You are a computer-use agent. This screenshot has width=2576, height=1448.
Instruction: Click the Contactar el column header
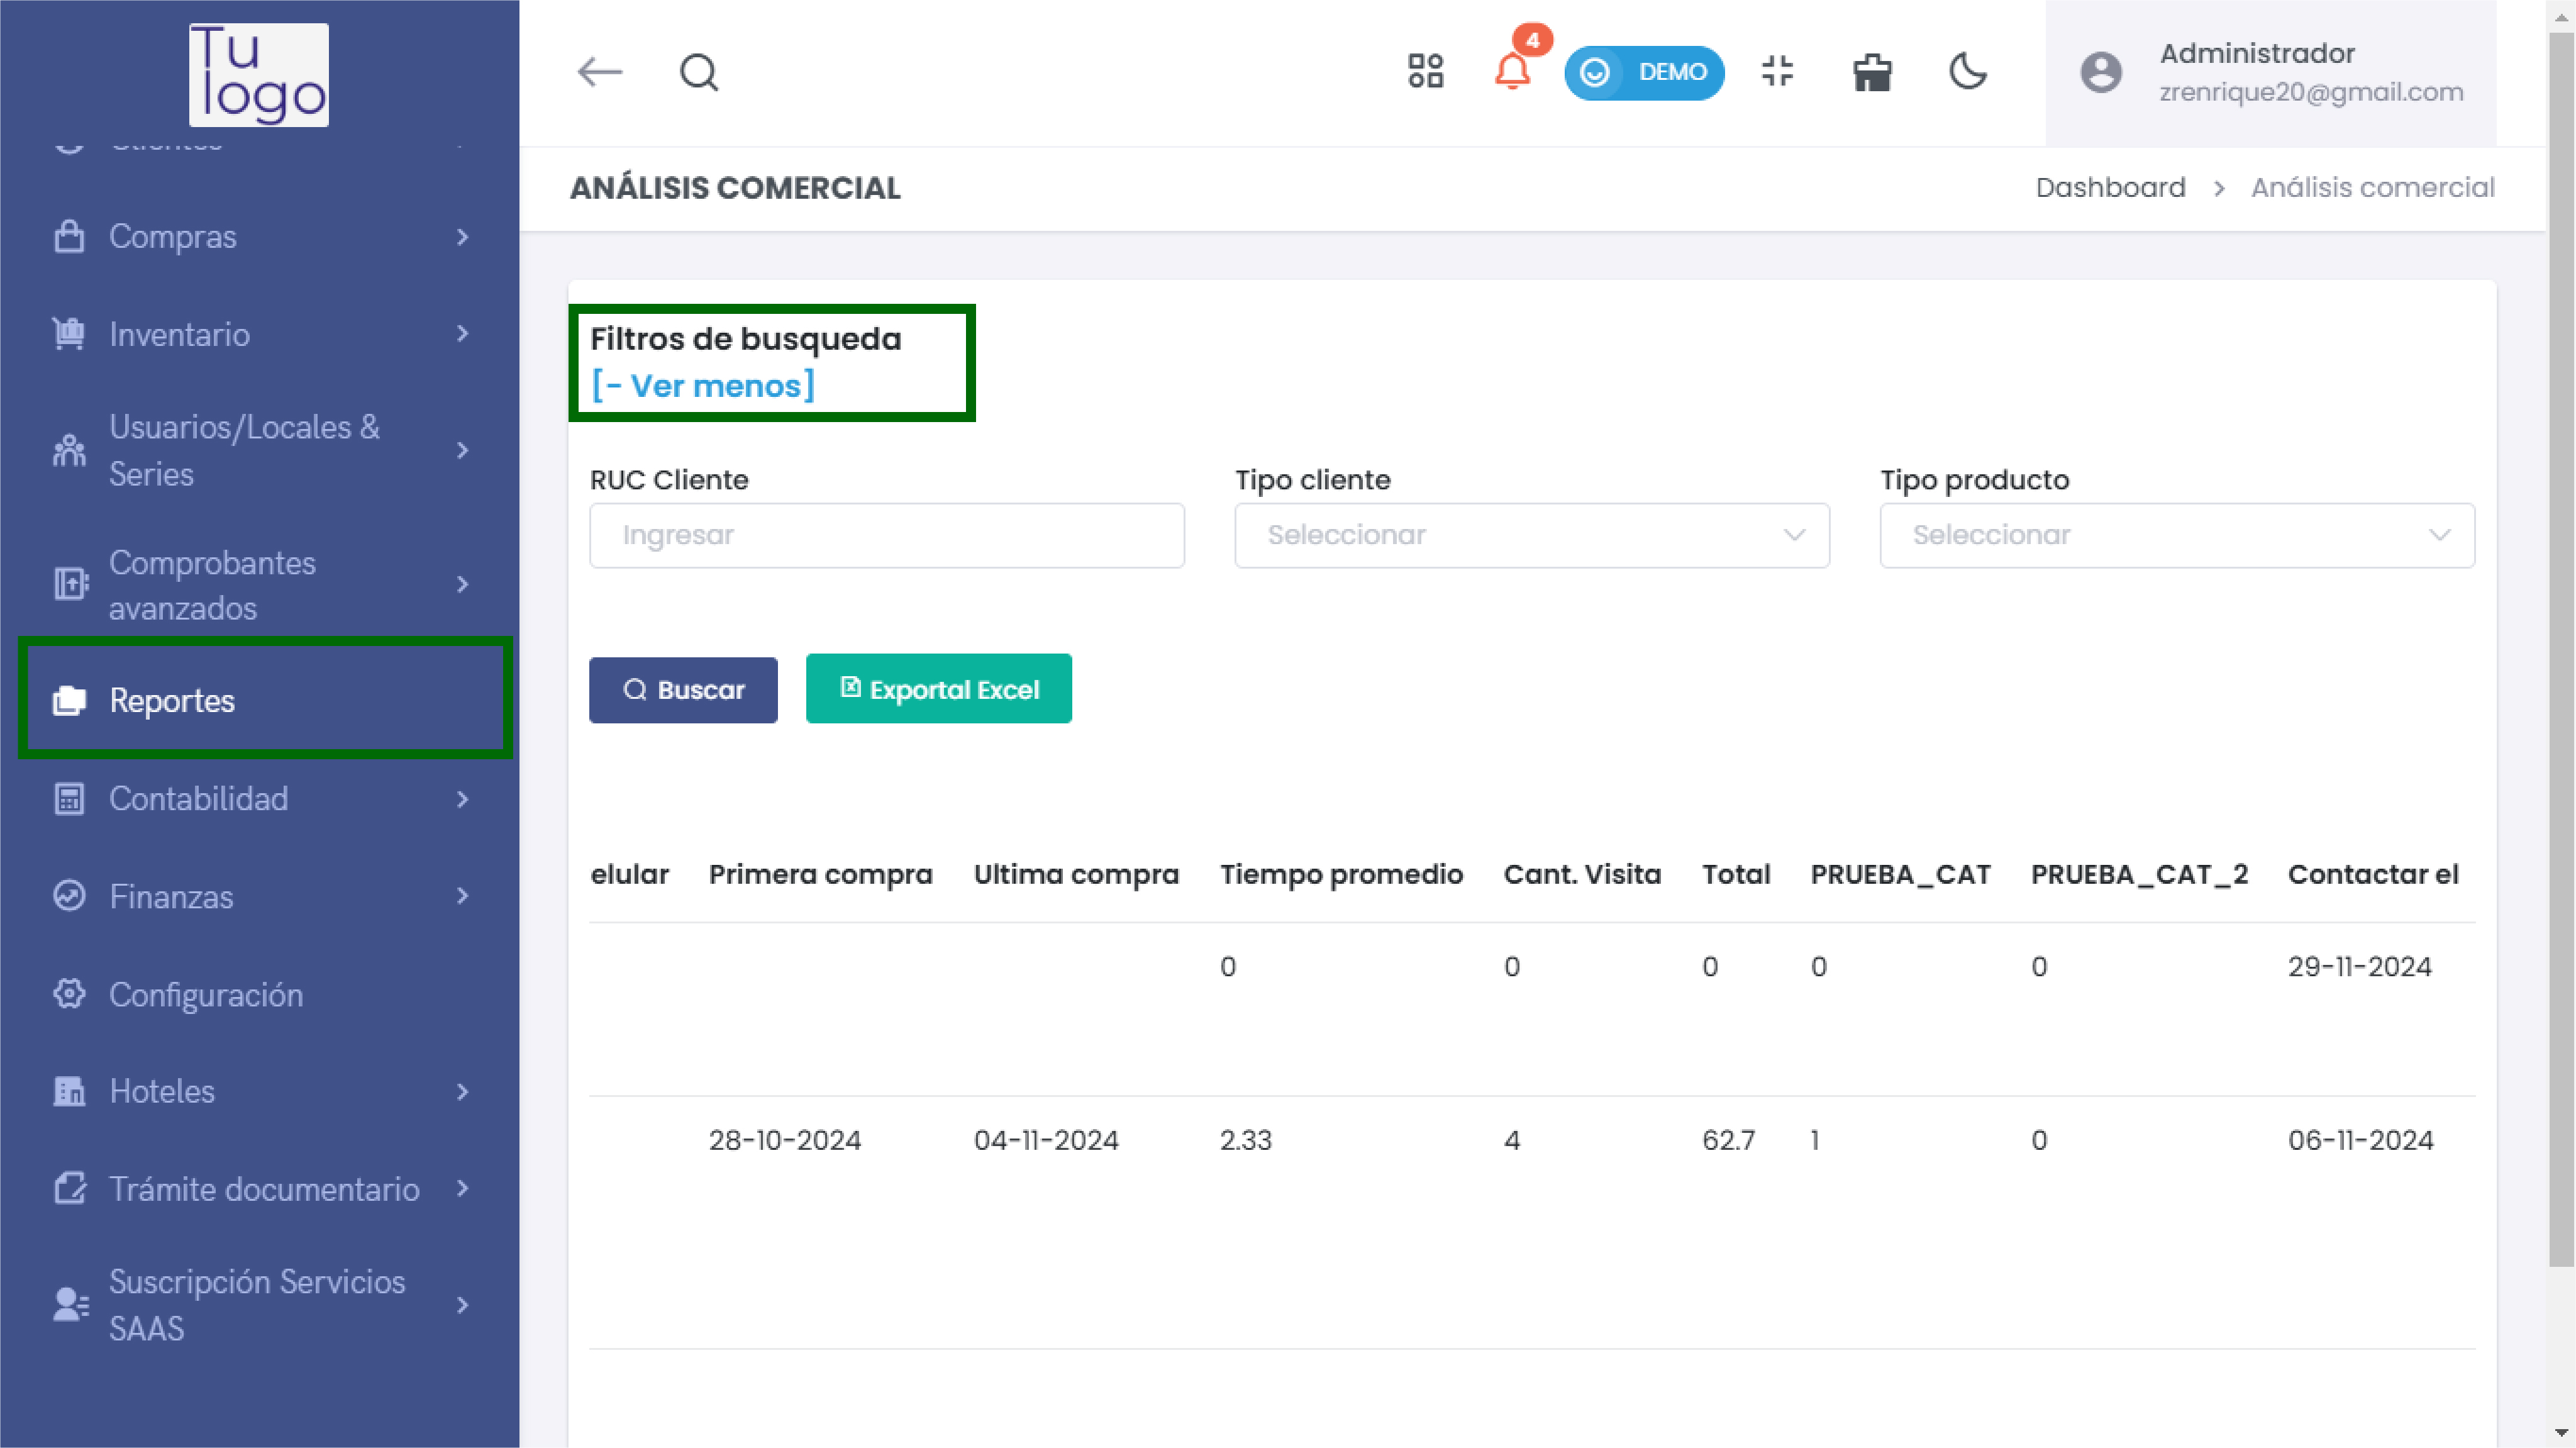click(2373, 874)
